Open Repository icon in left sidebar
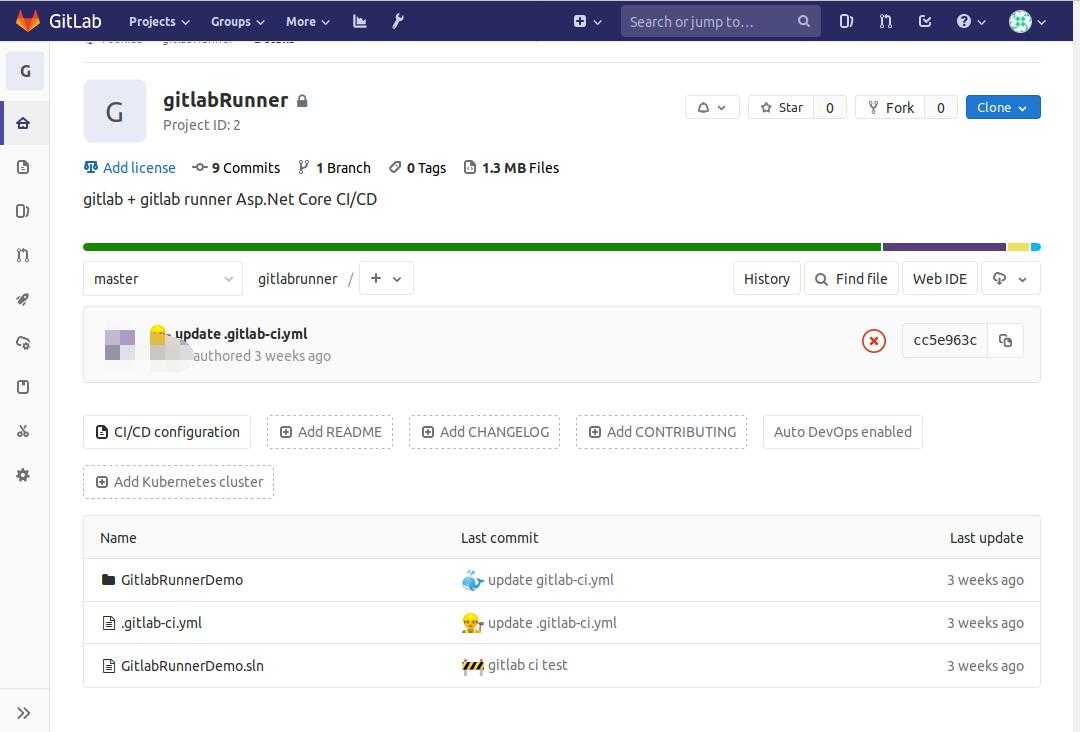1080x732 pixels. pos(23,167)
